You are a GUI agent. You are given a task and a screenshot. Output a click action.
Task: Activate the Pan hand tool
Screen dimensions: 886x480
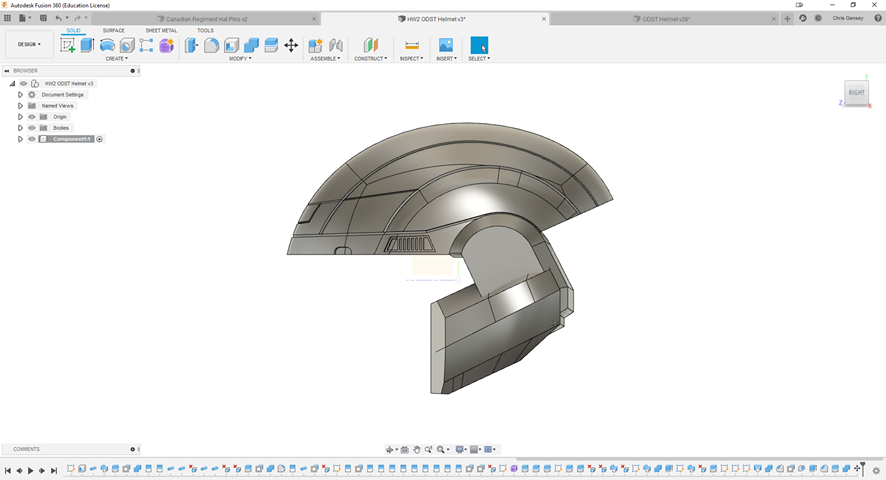(416, 449)
